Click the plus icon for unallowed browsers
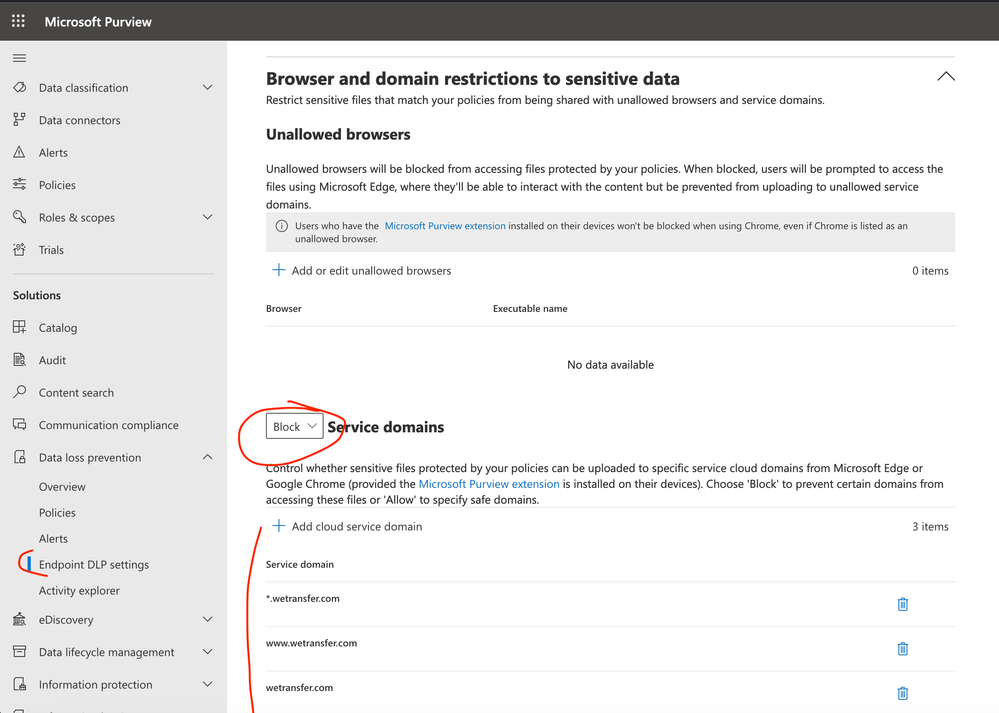999x713 pixels. pos(278,270)
